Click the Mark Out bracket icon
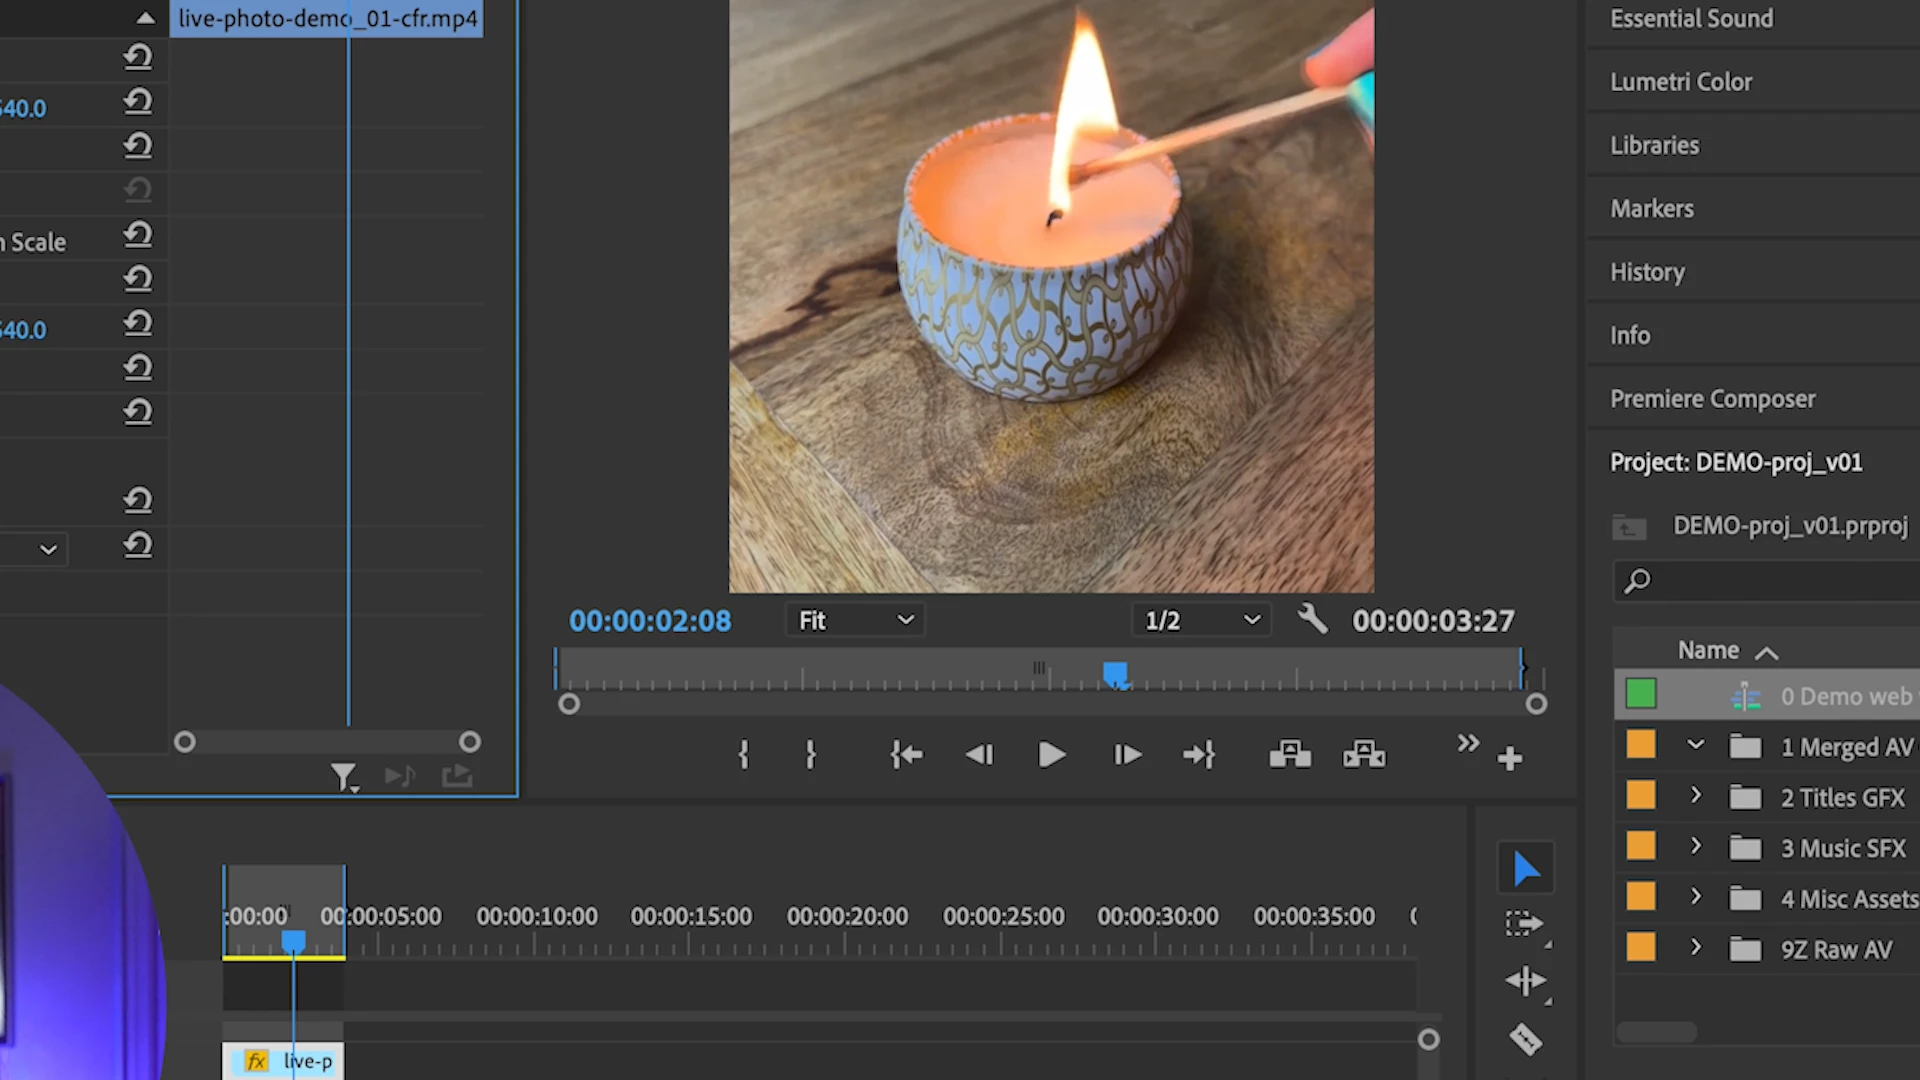The image size is (1920, 1080). [x=810, y=755]
